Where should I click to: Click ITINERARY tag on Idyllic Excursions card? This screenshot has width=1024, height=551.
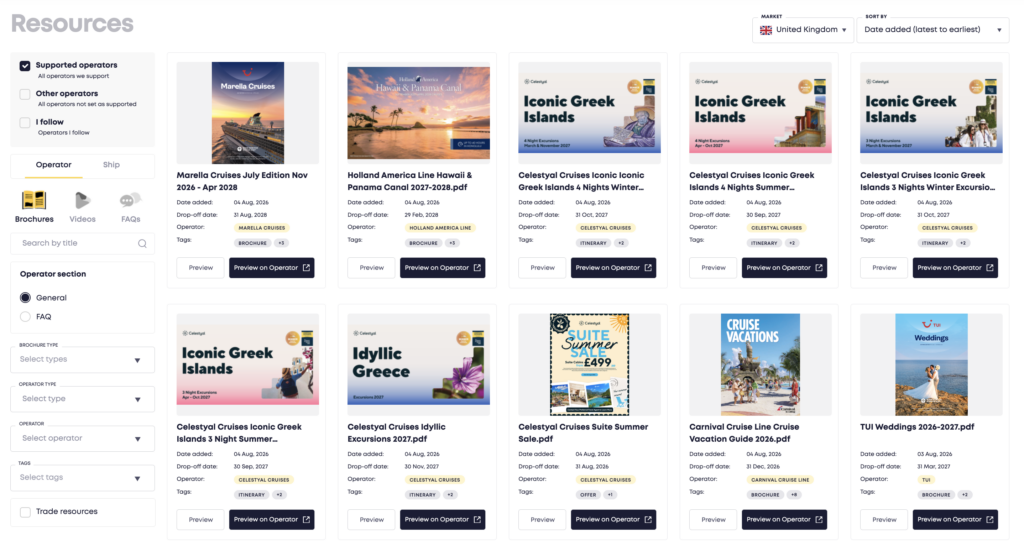point(423,495)
